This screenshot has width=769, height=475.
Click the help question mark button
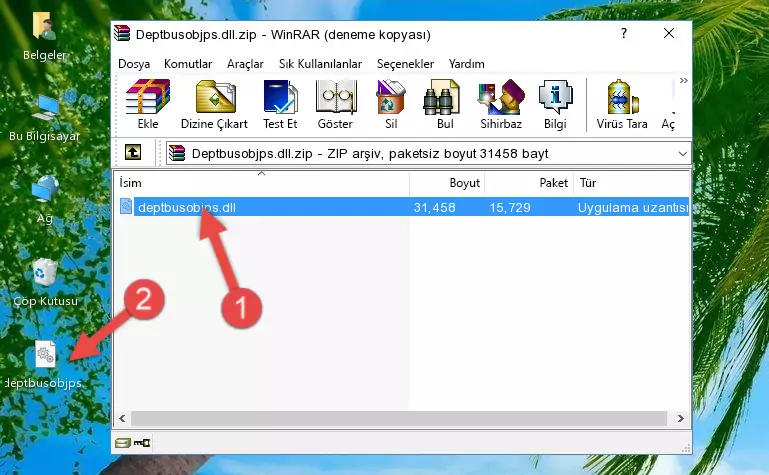point(624,33)
